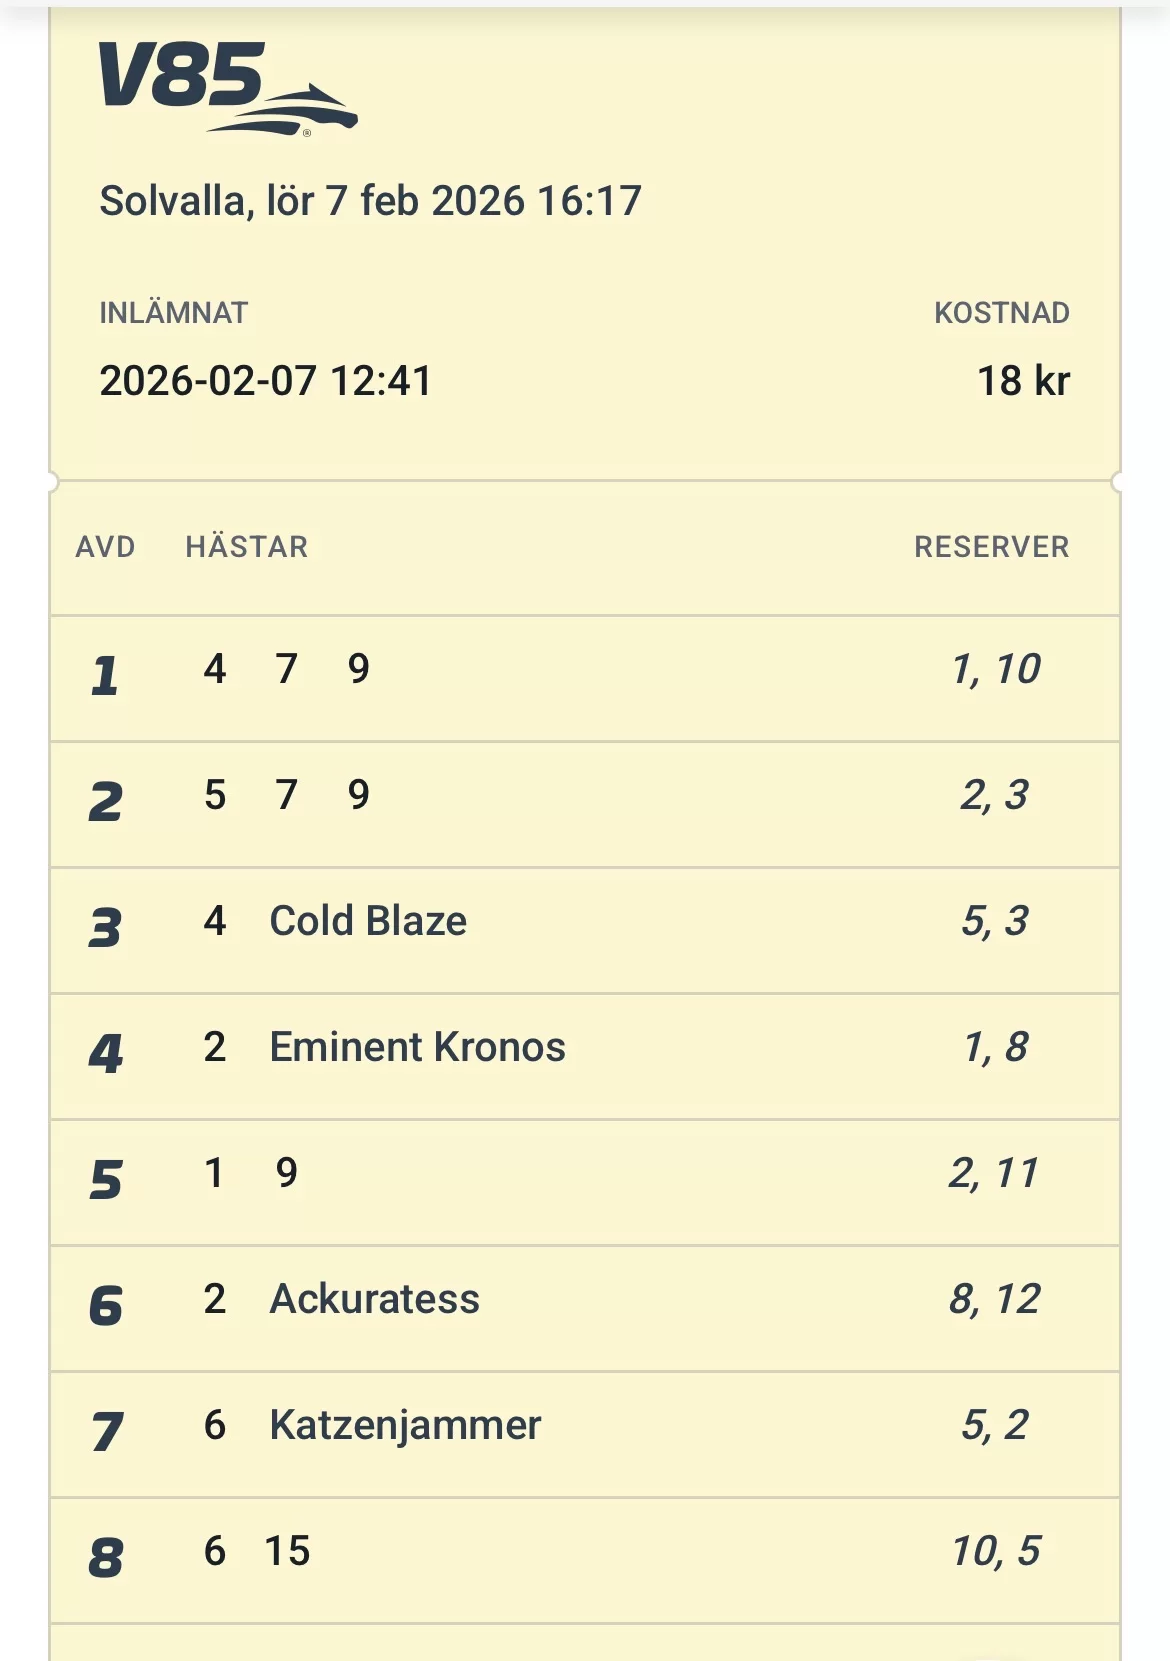1170x1661 pixels.
Task: Select race number 7 icon
Action: point(105,1433)
